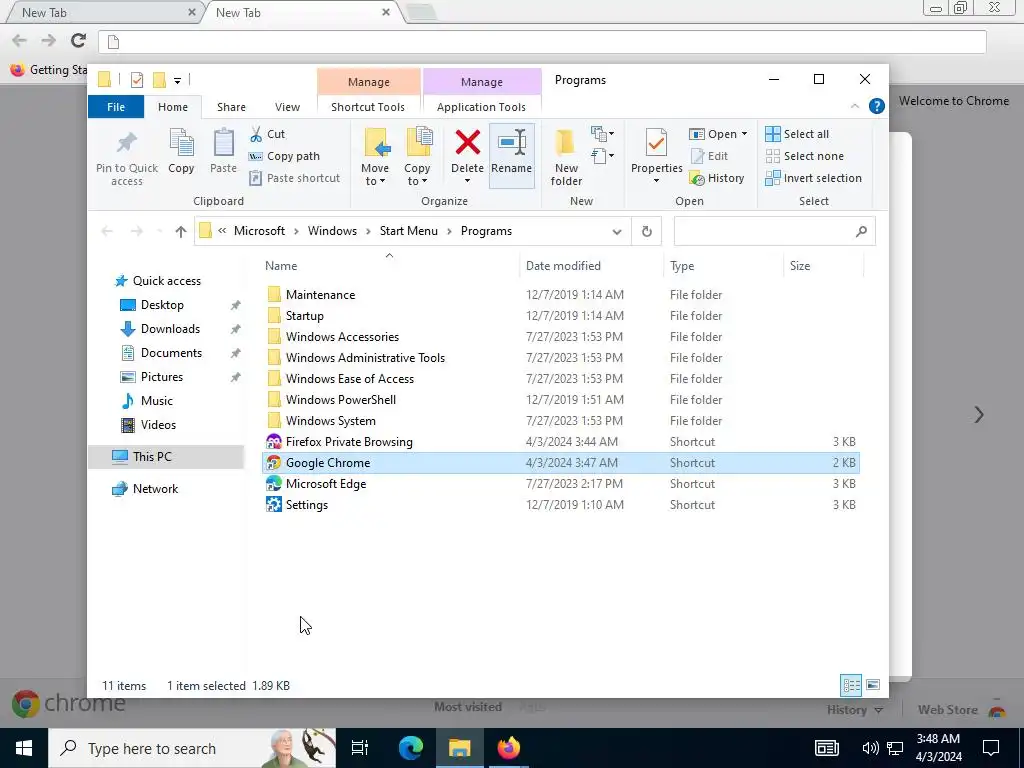The image size is (1024, 768).
Task: Click Select none
Action: click(805, 156)
